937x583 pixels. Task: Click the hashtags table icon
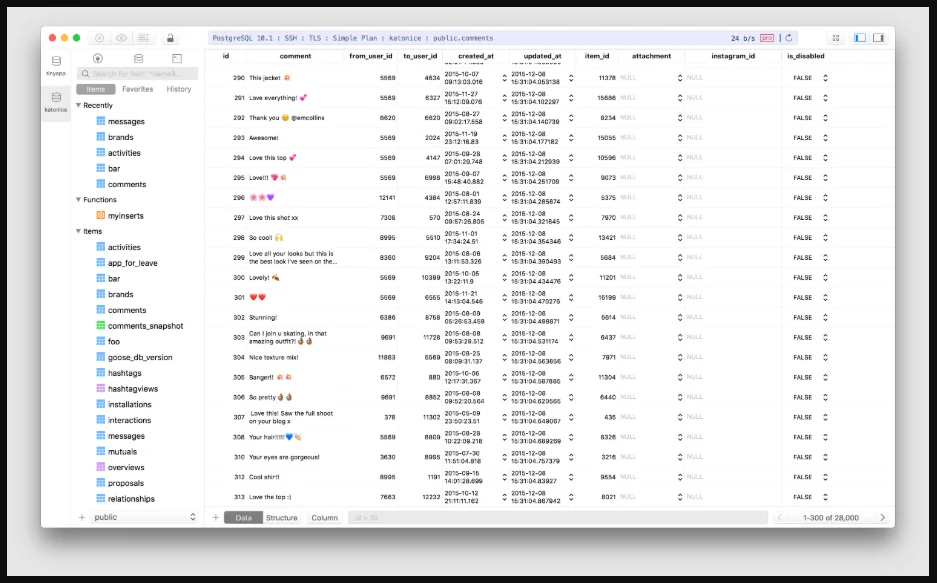click(100, 373)
